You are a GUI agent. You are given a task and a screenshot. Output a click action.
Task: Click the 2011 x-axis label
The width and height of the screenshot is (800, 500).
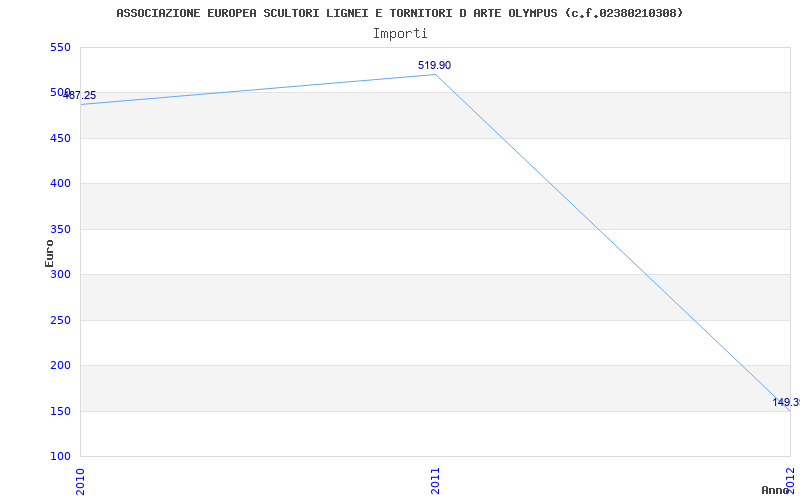click(435, 481)
